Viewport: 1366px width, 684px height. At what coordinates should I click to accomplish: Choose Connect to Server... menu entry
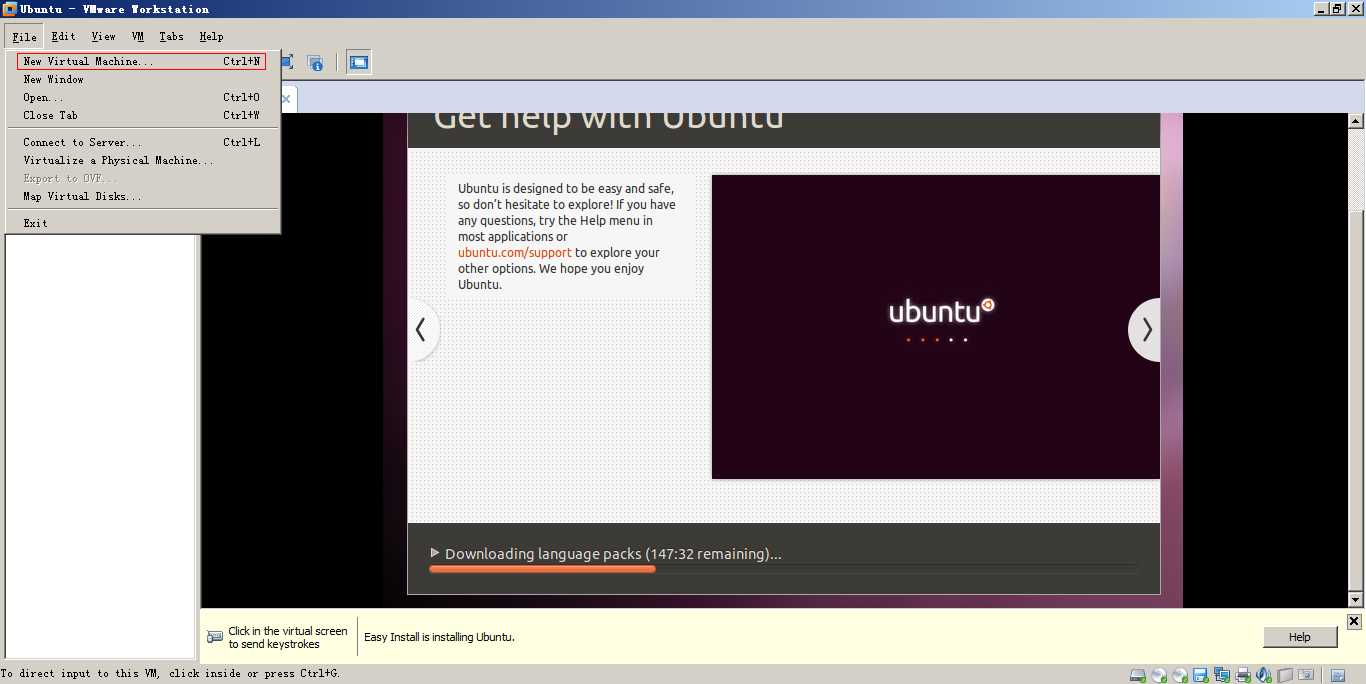(x=141, y=142)
